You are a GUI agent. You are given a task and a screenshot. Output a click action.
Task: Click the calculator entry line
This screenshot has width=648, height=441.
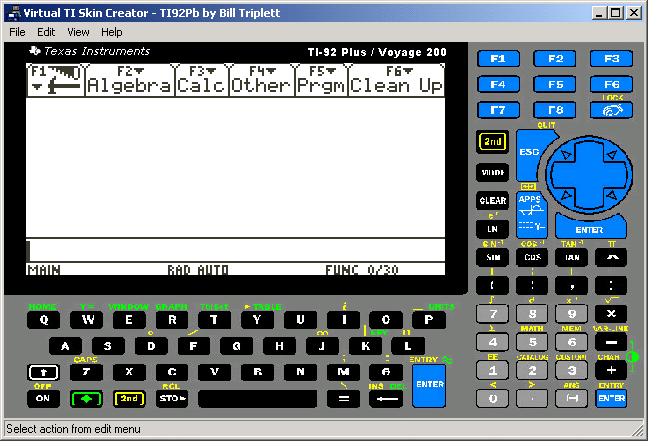236,250
